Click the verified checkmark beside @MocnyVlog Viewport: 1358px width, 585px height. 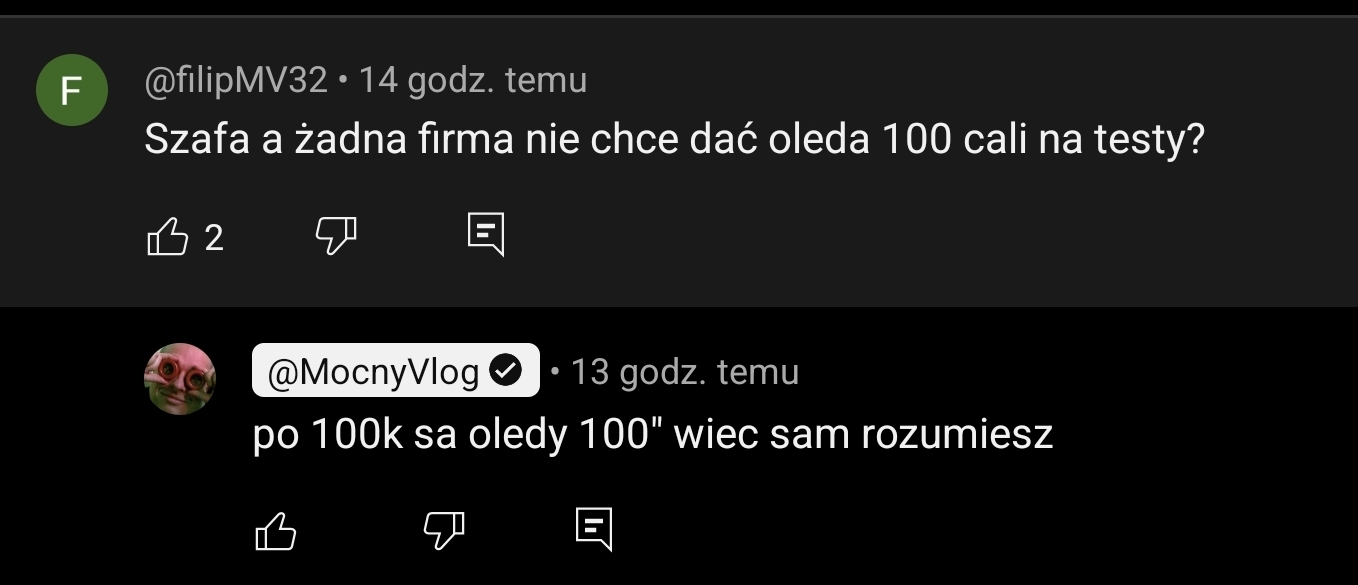click(x=508, y=372)
